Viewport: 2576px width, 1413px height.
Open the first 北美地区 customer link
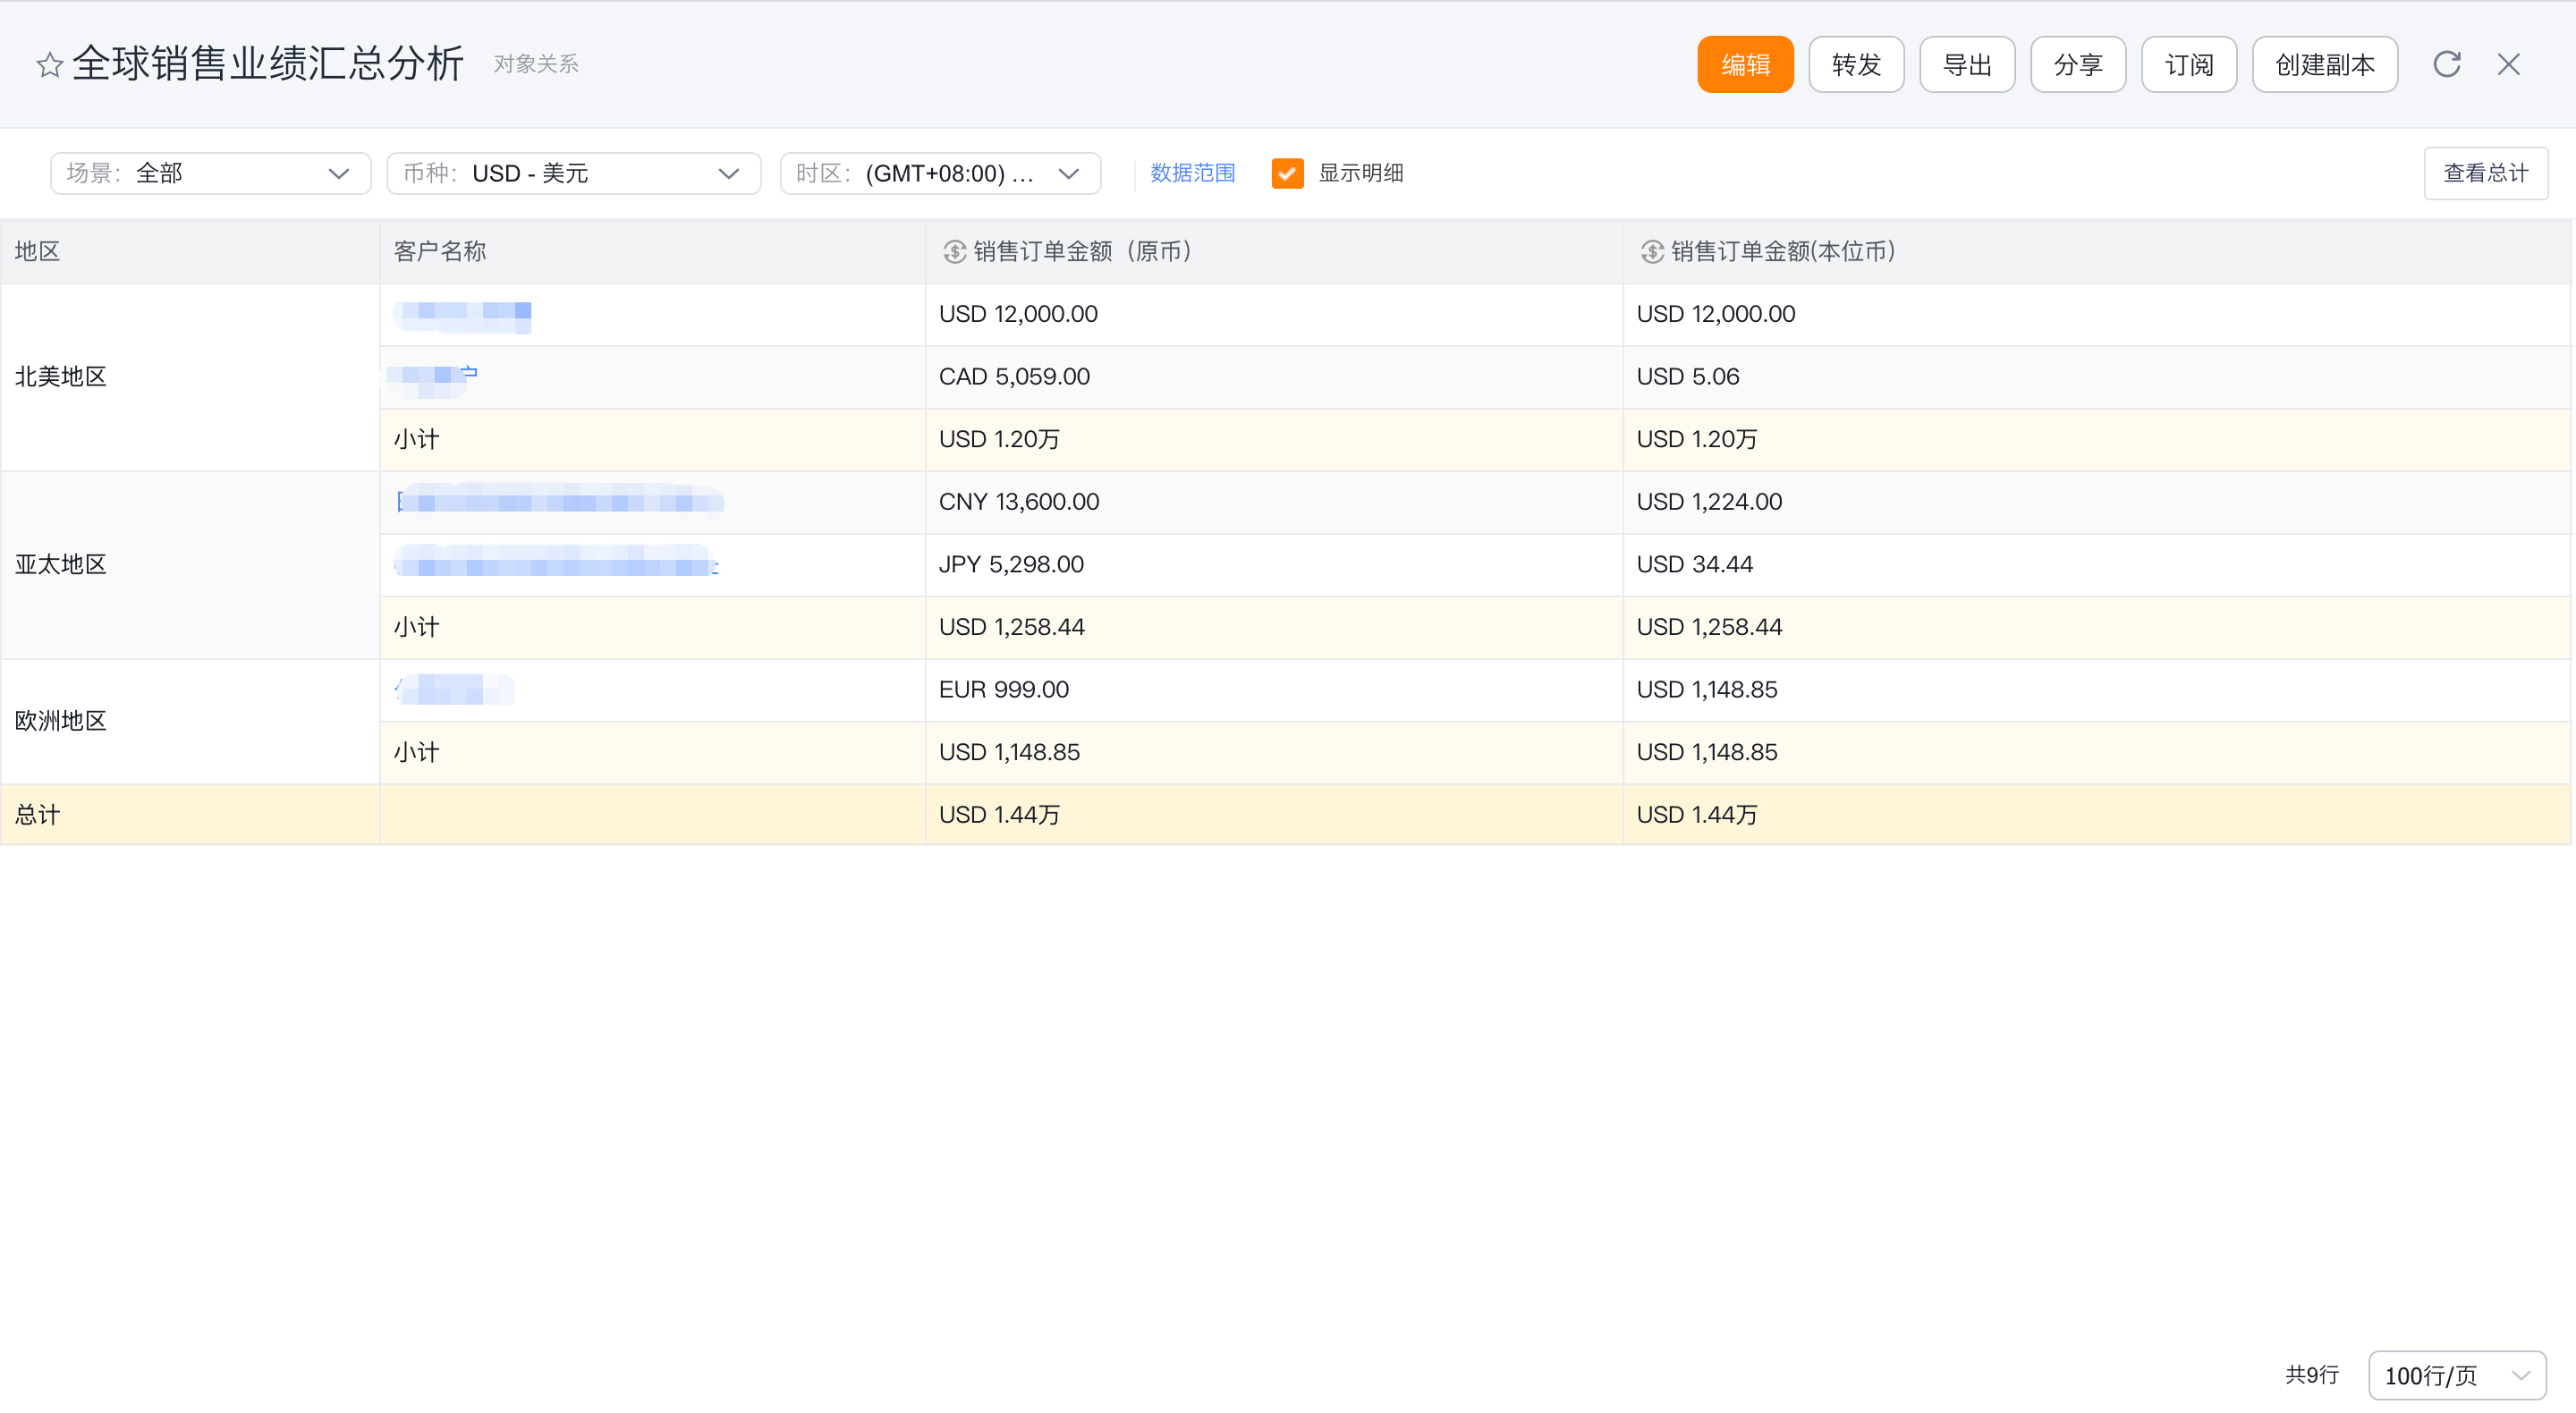463,314
